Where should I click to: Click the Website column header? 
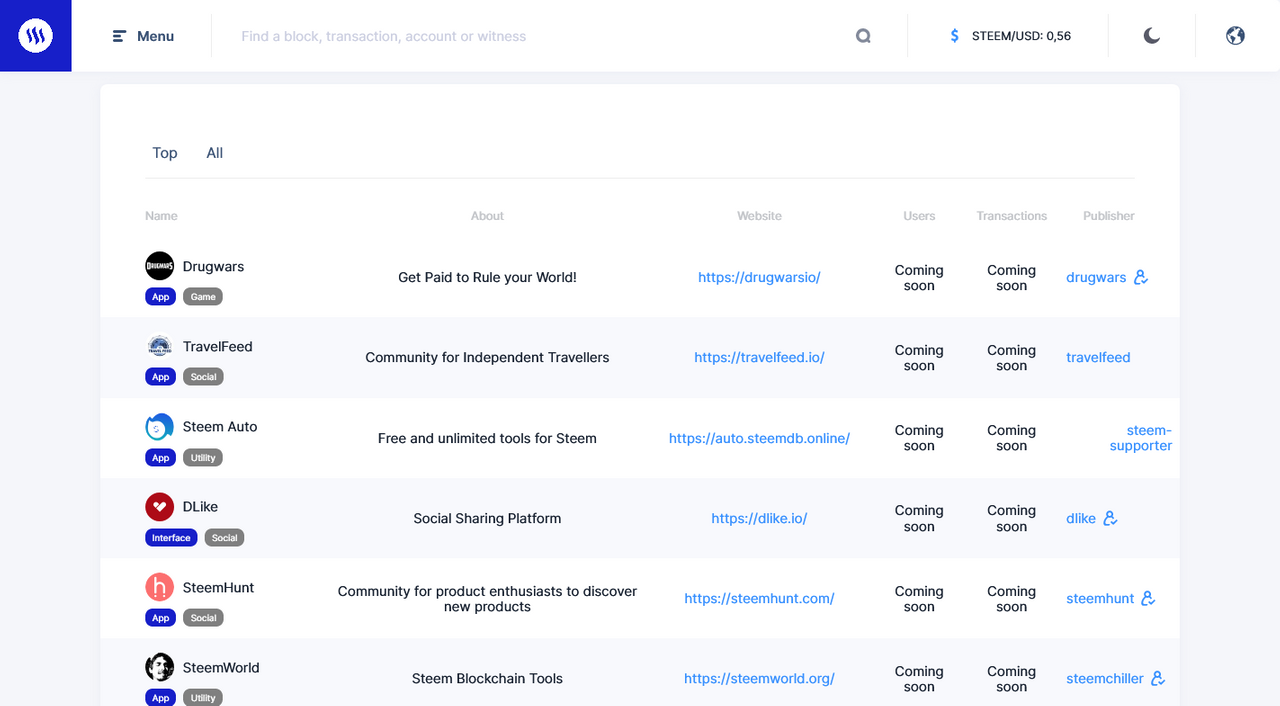coord(759,216)
